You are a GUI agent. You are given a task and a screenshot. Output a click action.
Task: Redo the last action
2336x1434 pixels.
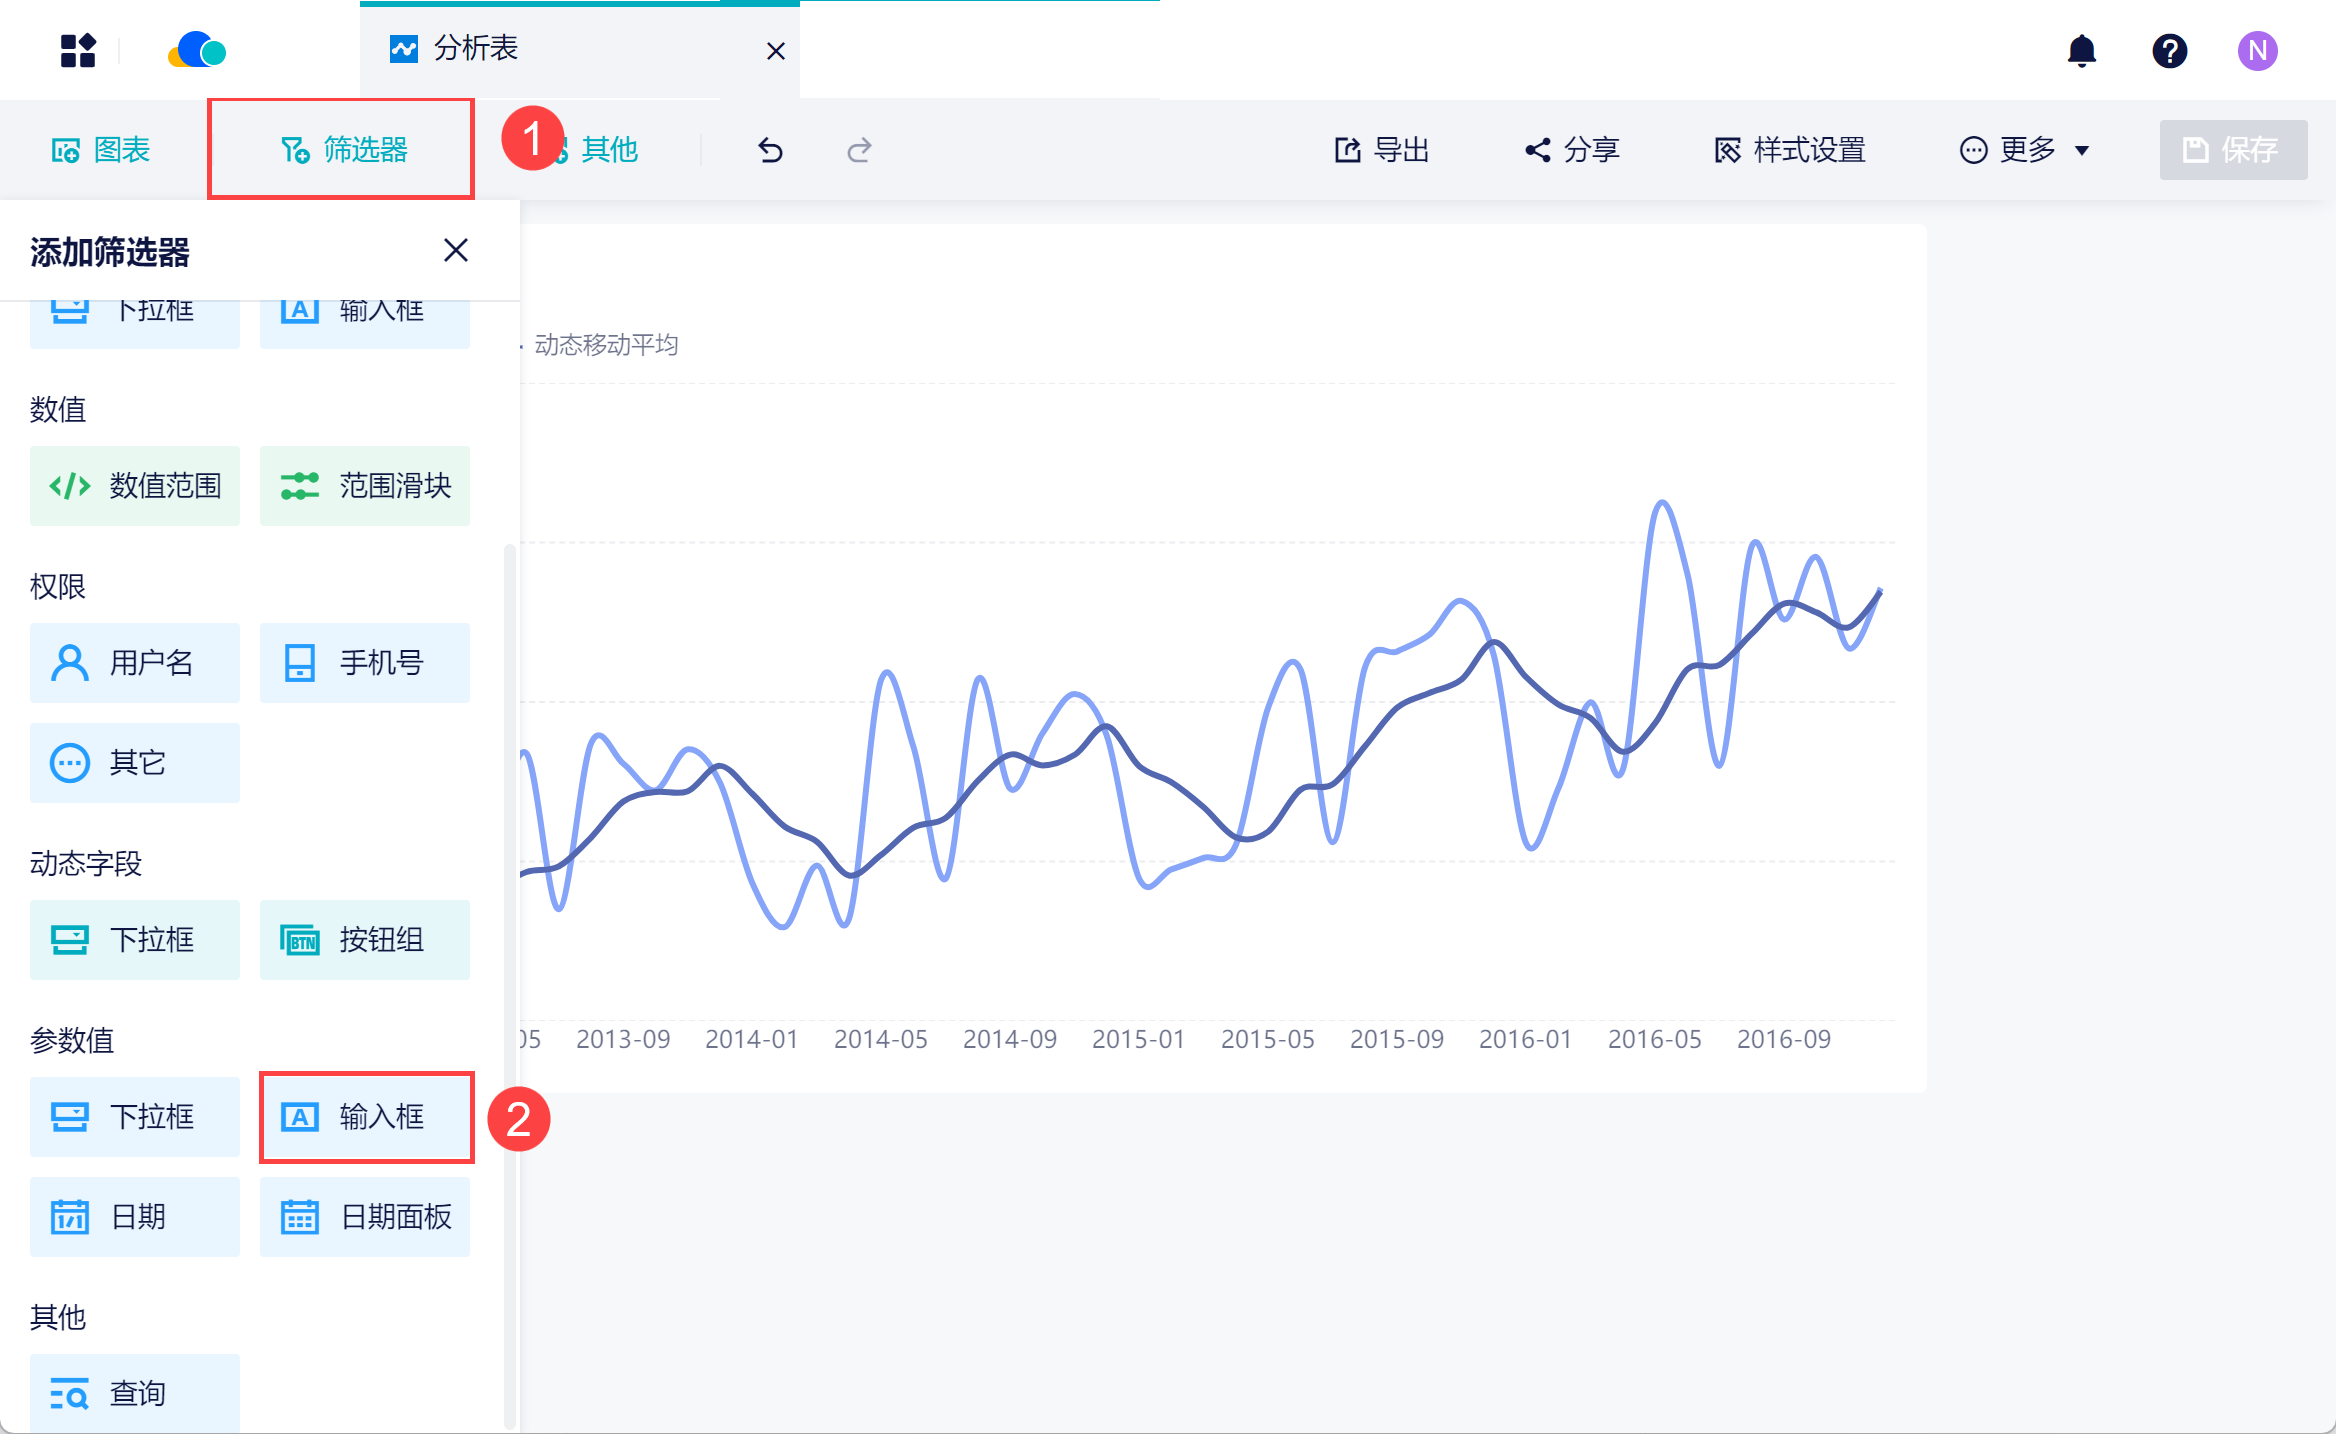pos(859,150)
